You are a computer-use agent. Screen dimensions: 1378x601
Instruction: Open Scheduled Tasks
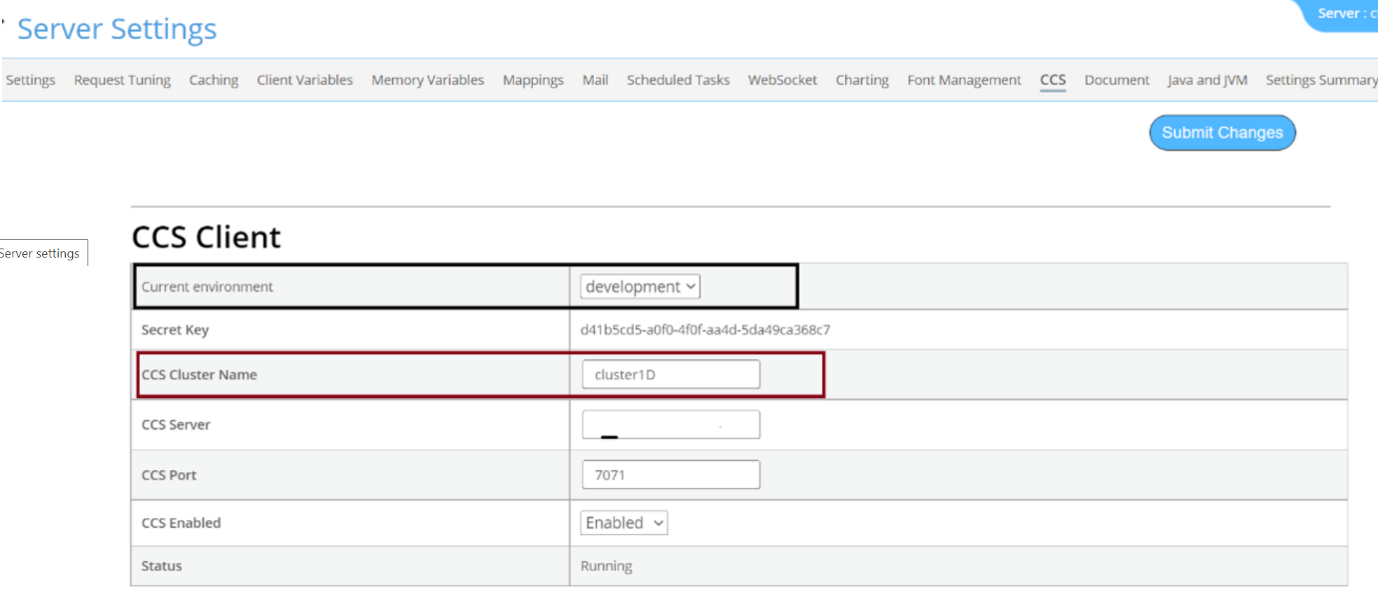[x=678, y=80]
